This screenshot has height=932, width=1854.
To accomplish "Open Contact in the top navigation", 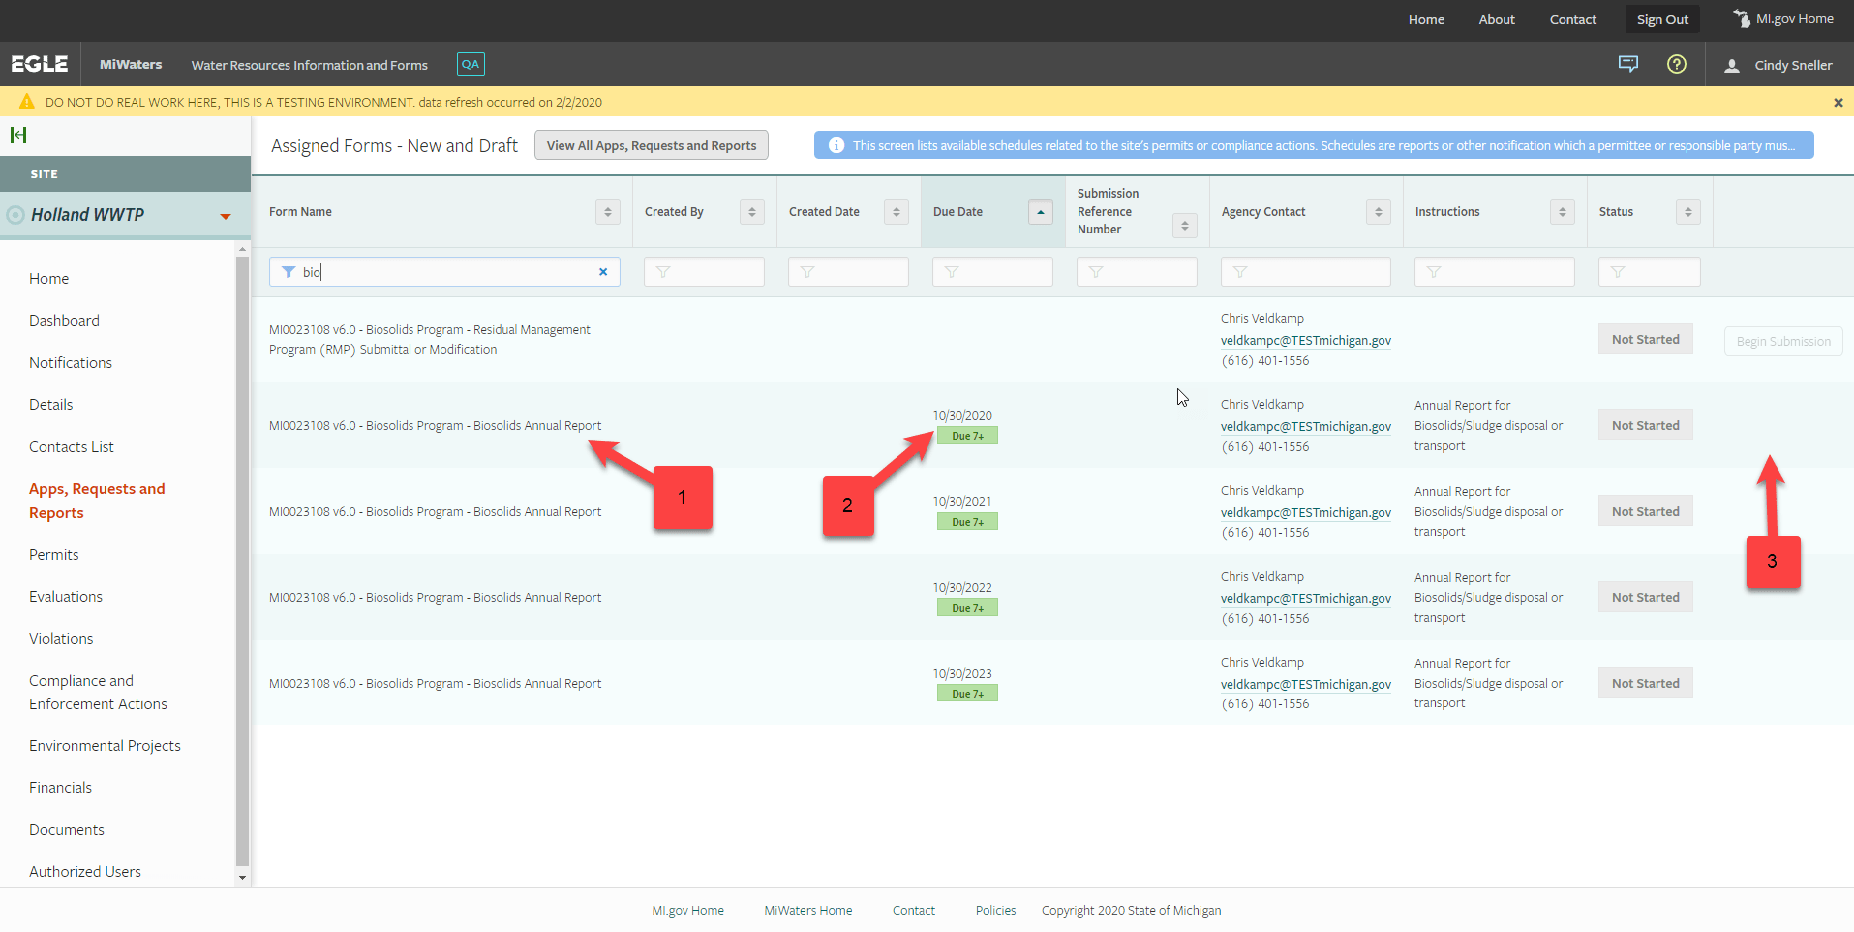I will tap(1572, 19).
